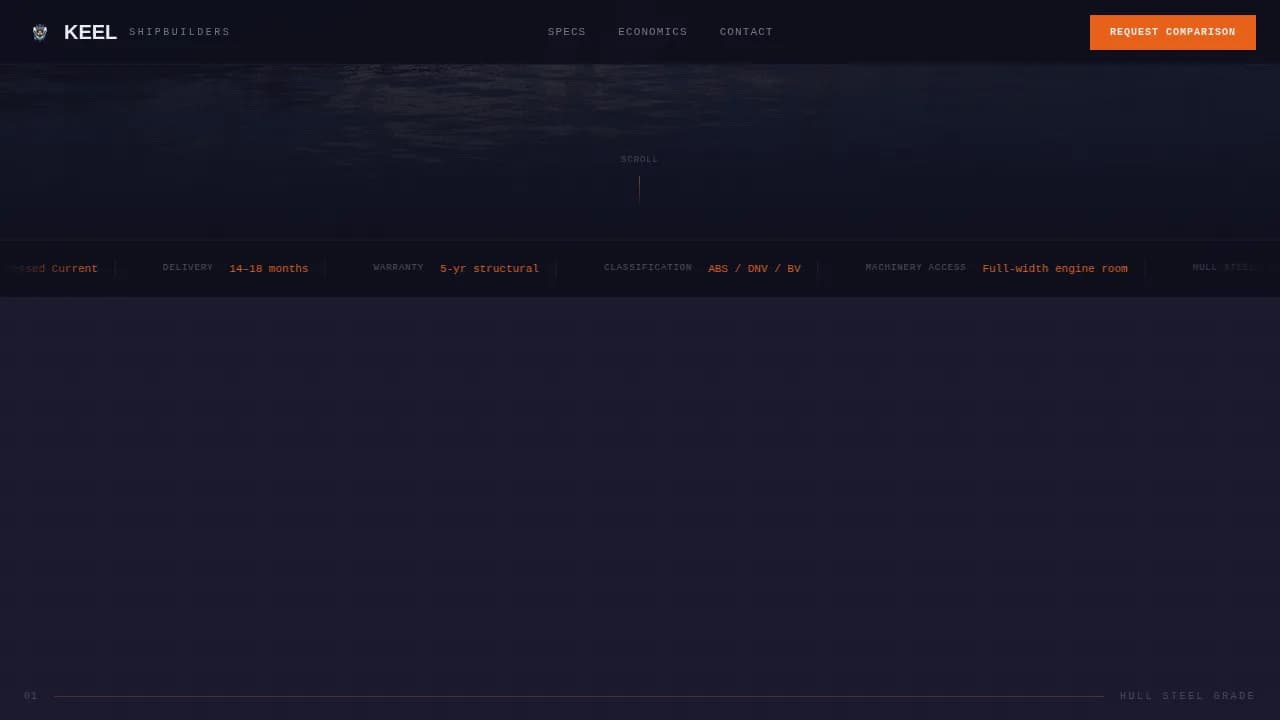This screenshot has height=720, width=1280.
Task: Click the section number 01 marker
Action: tap(31, 696)
